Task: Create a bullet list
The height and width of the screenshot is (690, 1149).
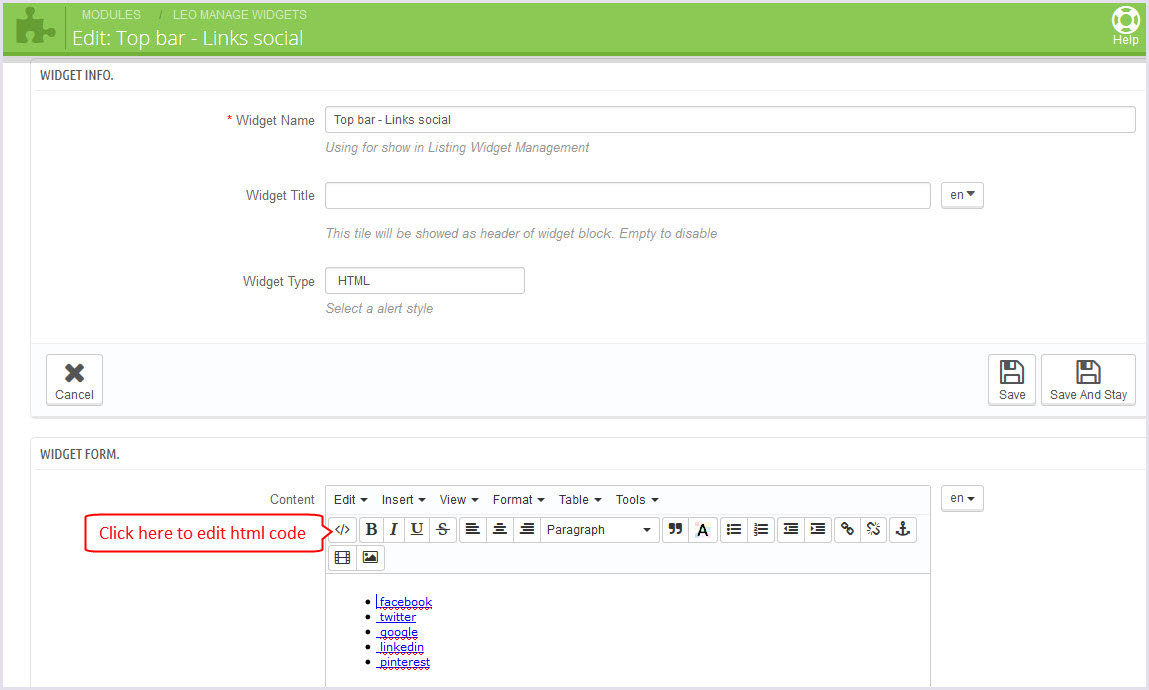Action: point(734,530)
